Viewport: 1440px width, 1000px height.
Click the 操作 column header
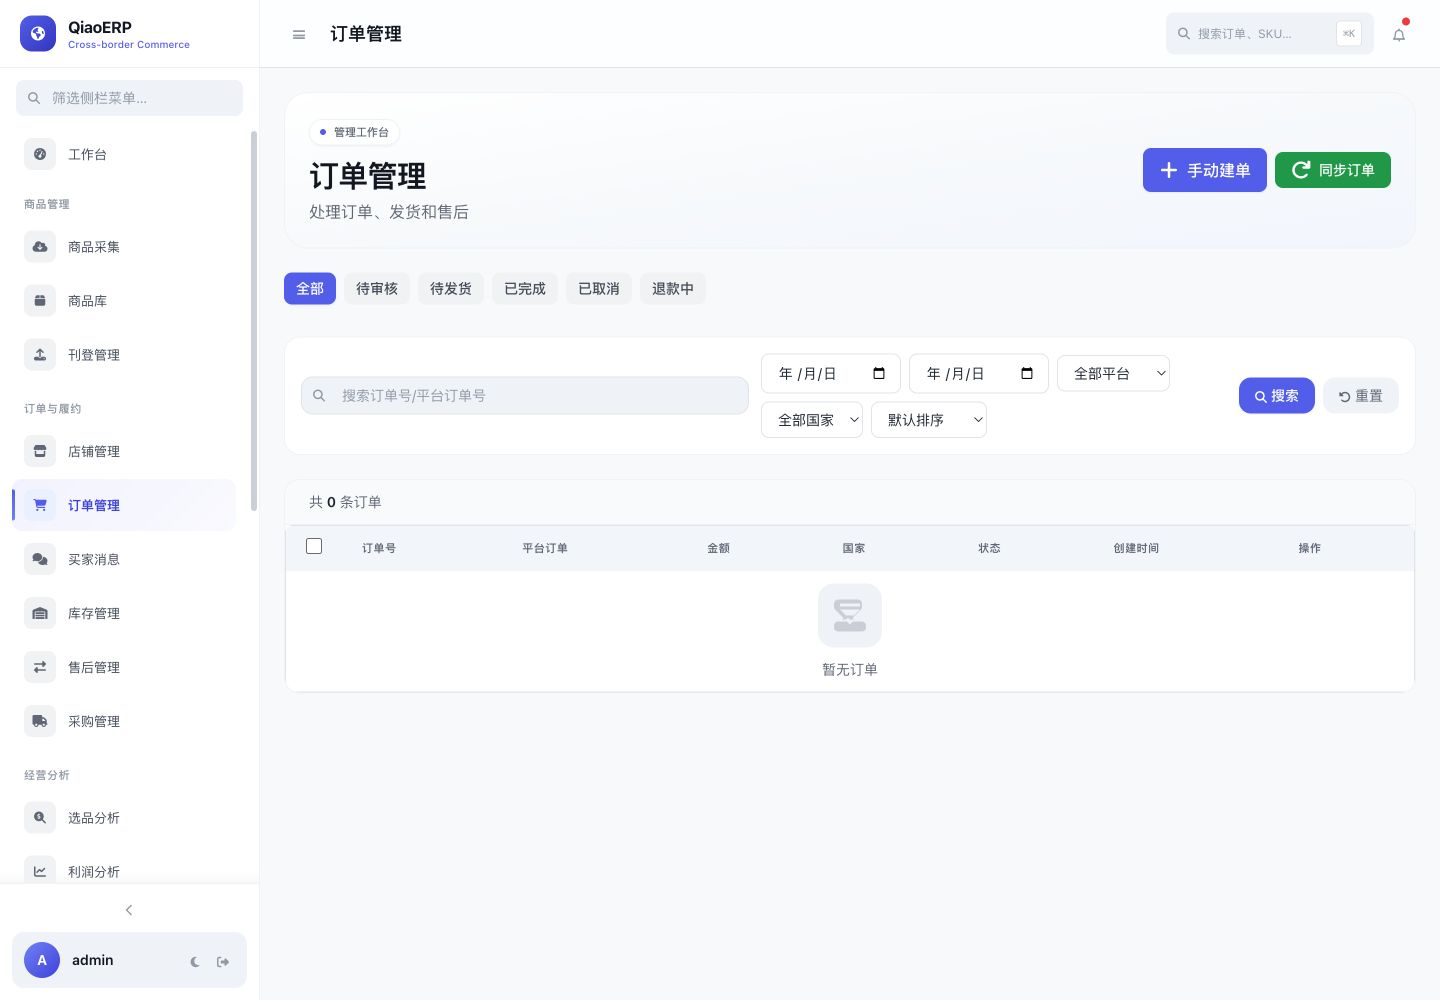(1310, 548)
